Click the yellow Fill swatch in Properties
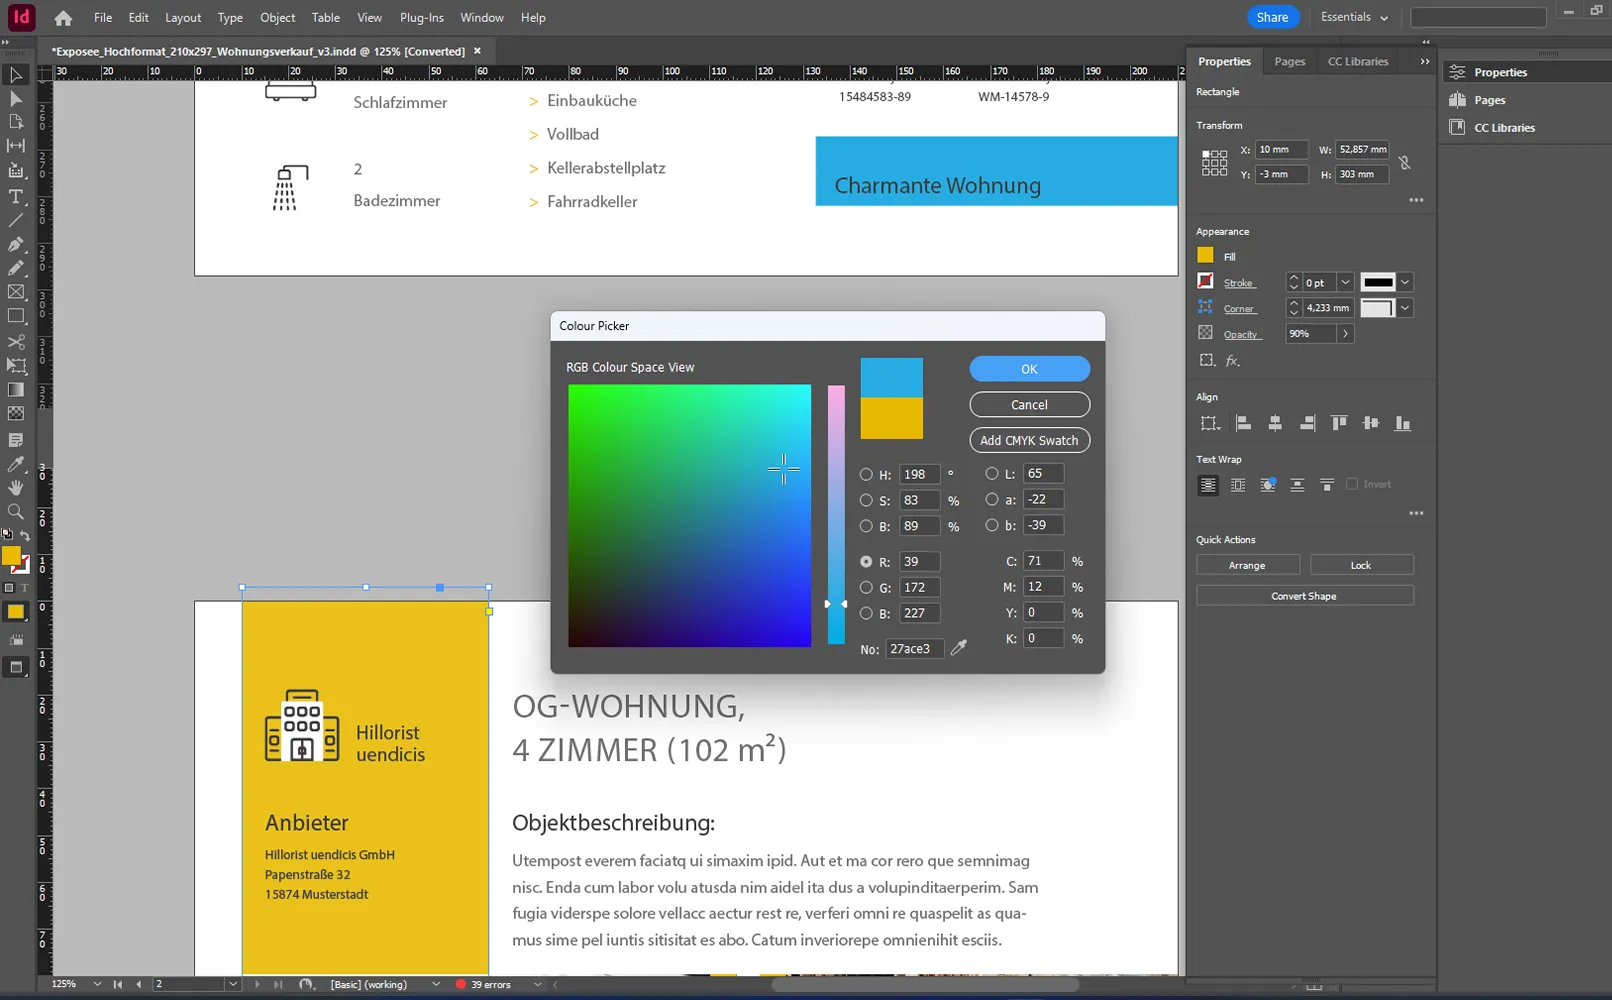Image resolution: width=1612 pixels, height=1000 pixels. (1205, 256)
